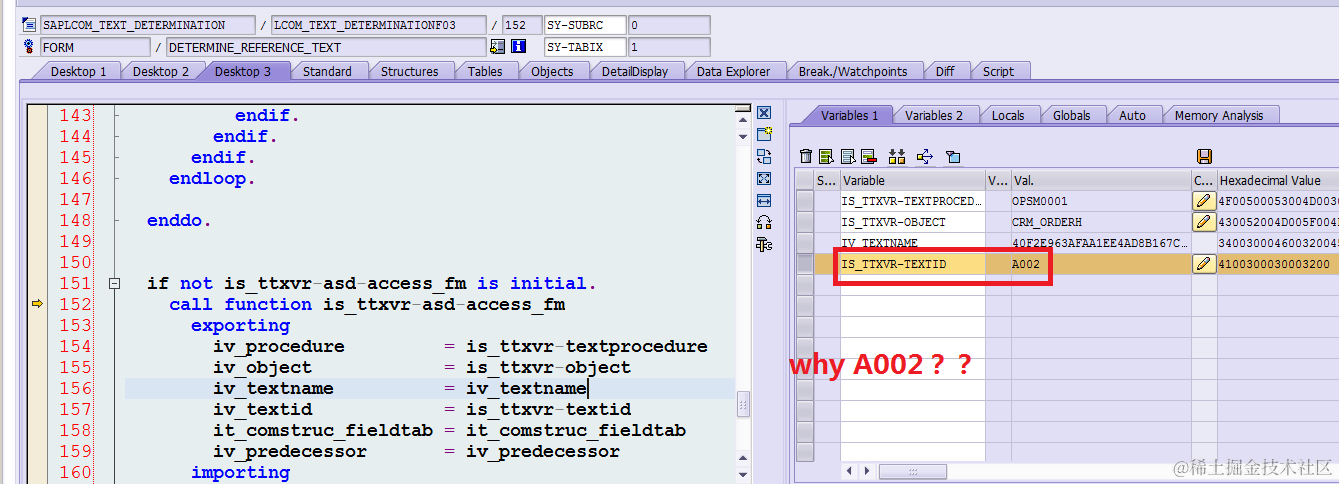Switch to Variables 2 tab
Screen dimensions: 1339x484
(934, 115)
